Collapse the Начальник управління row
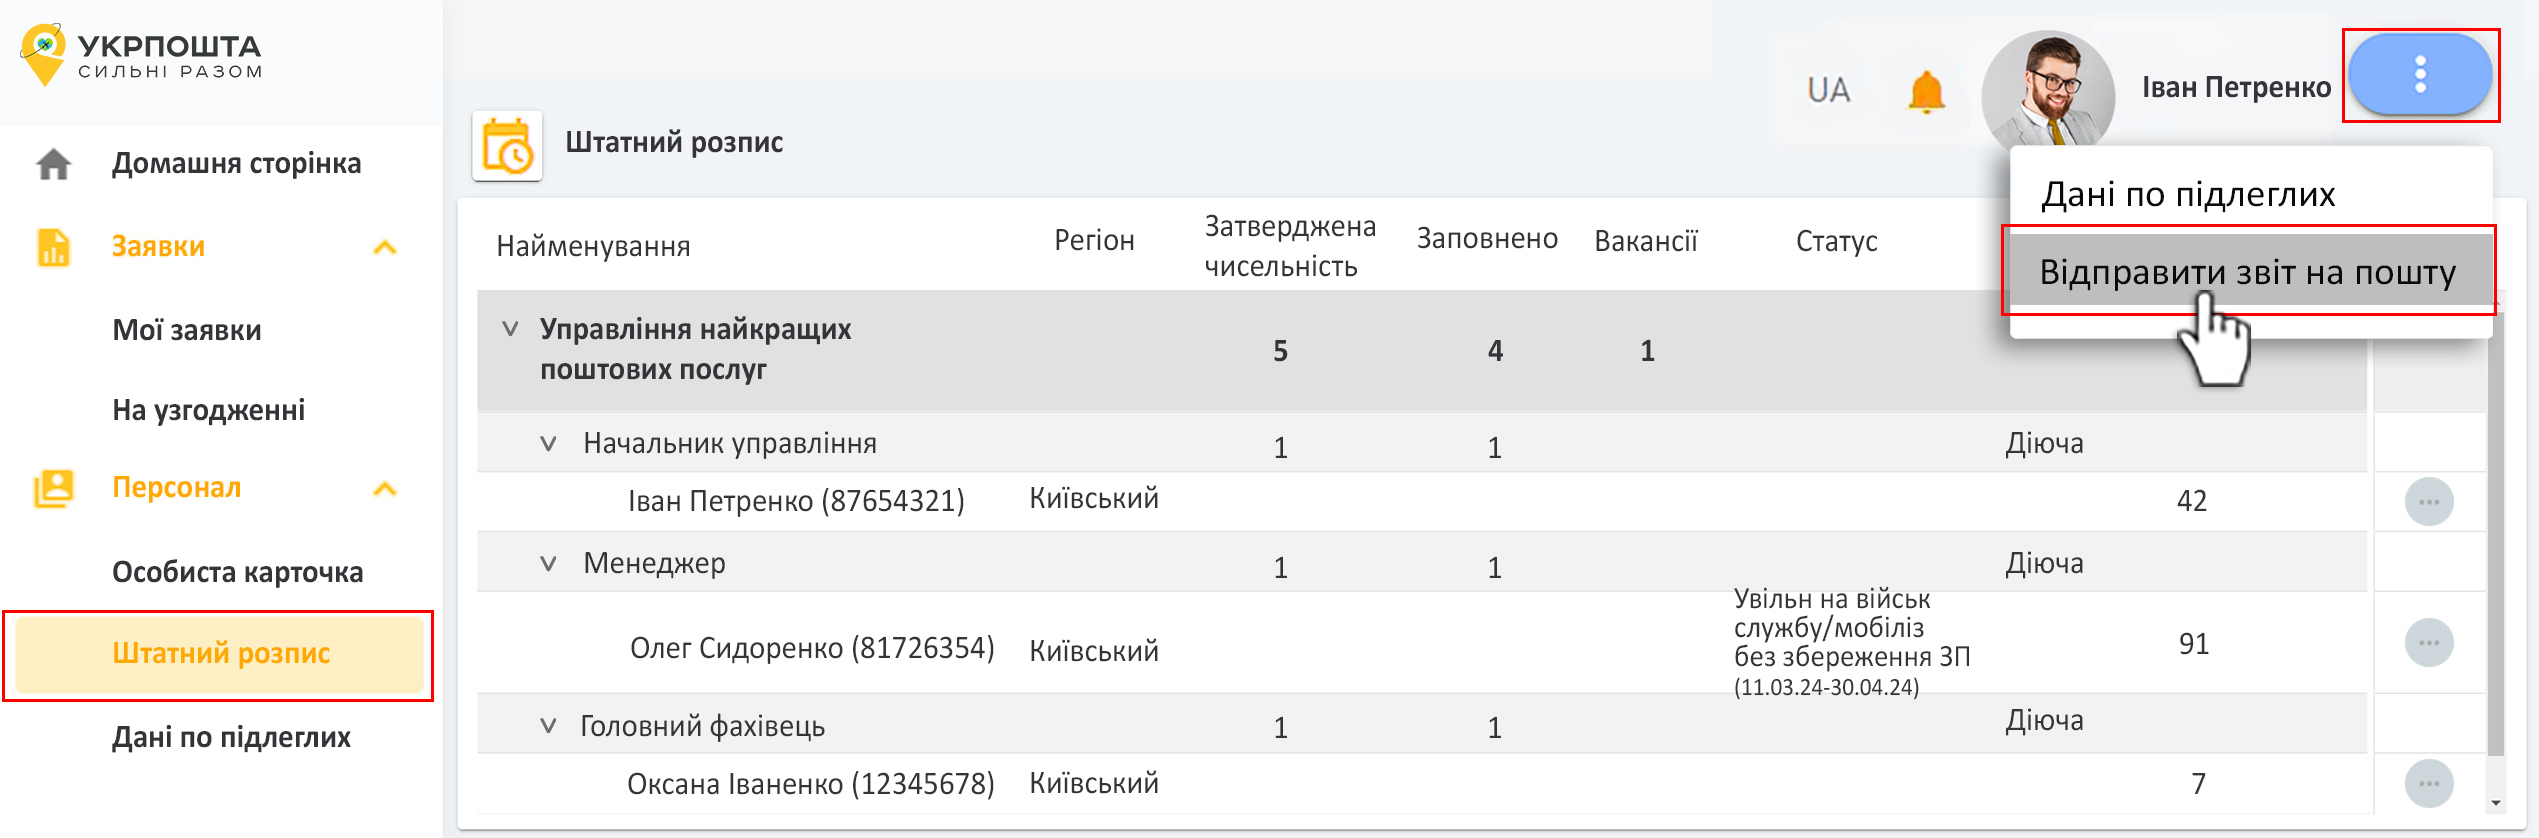 [x=548, y=443]
